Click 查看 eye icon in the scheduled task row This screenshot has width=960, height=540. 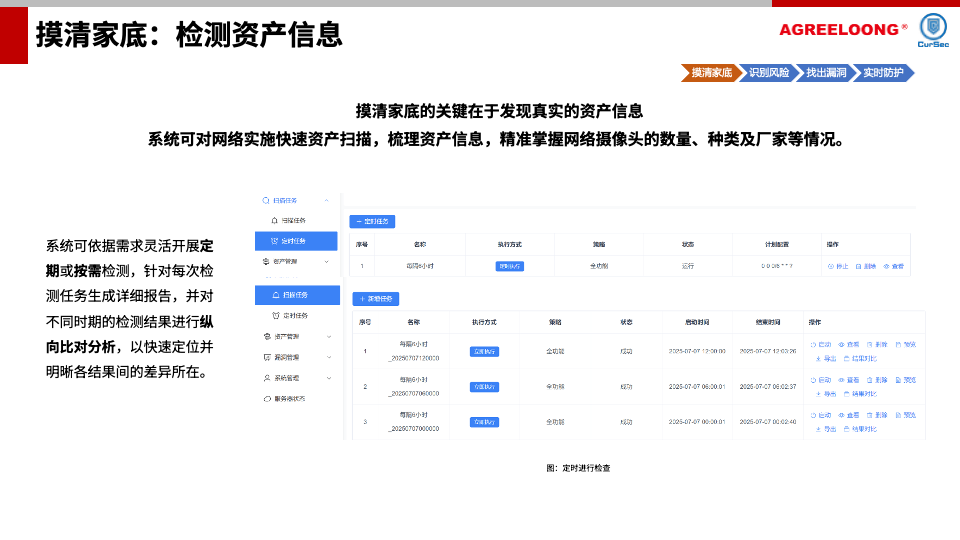coord(886,266)
